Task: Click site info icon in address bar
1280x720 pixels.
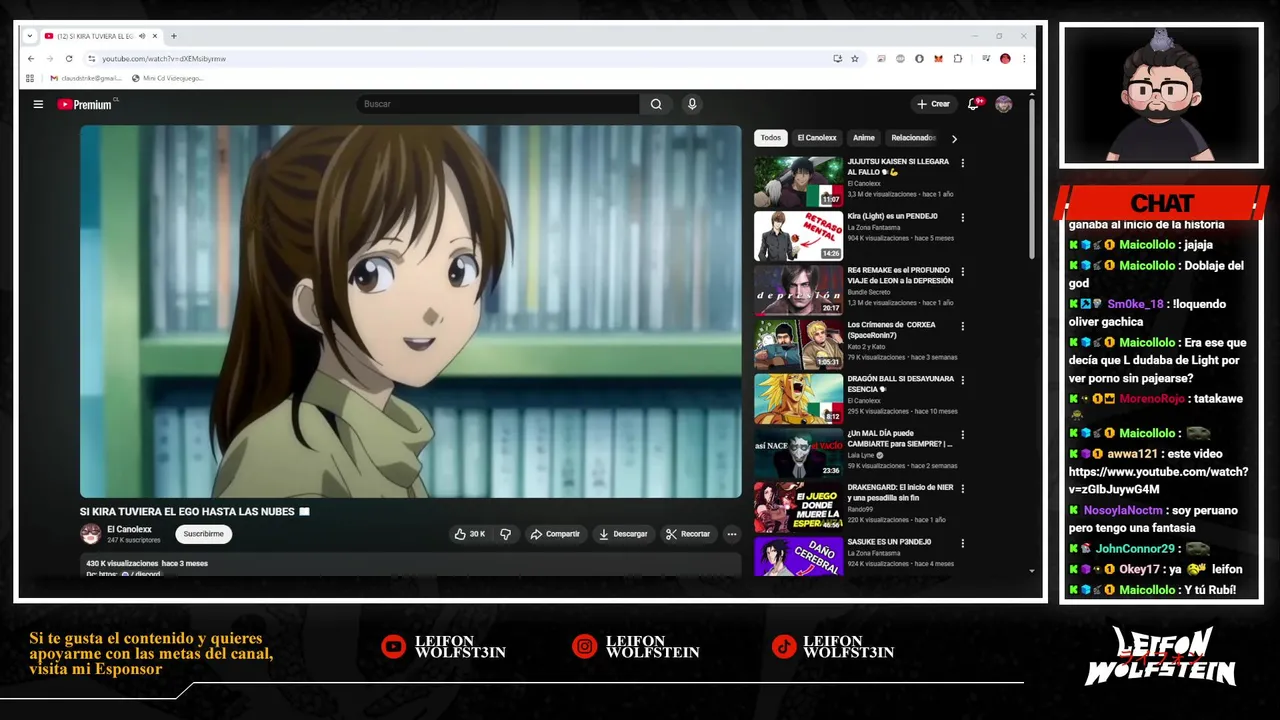Action: 91,59
